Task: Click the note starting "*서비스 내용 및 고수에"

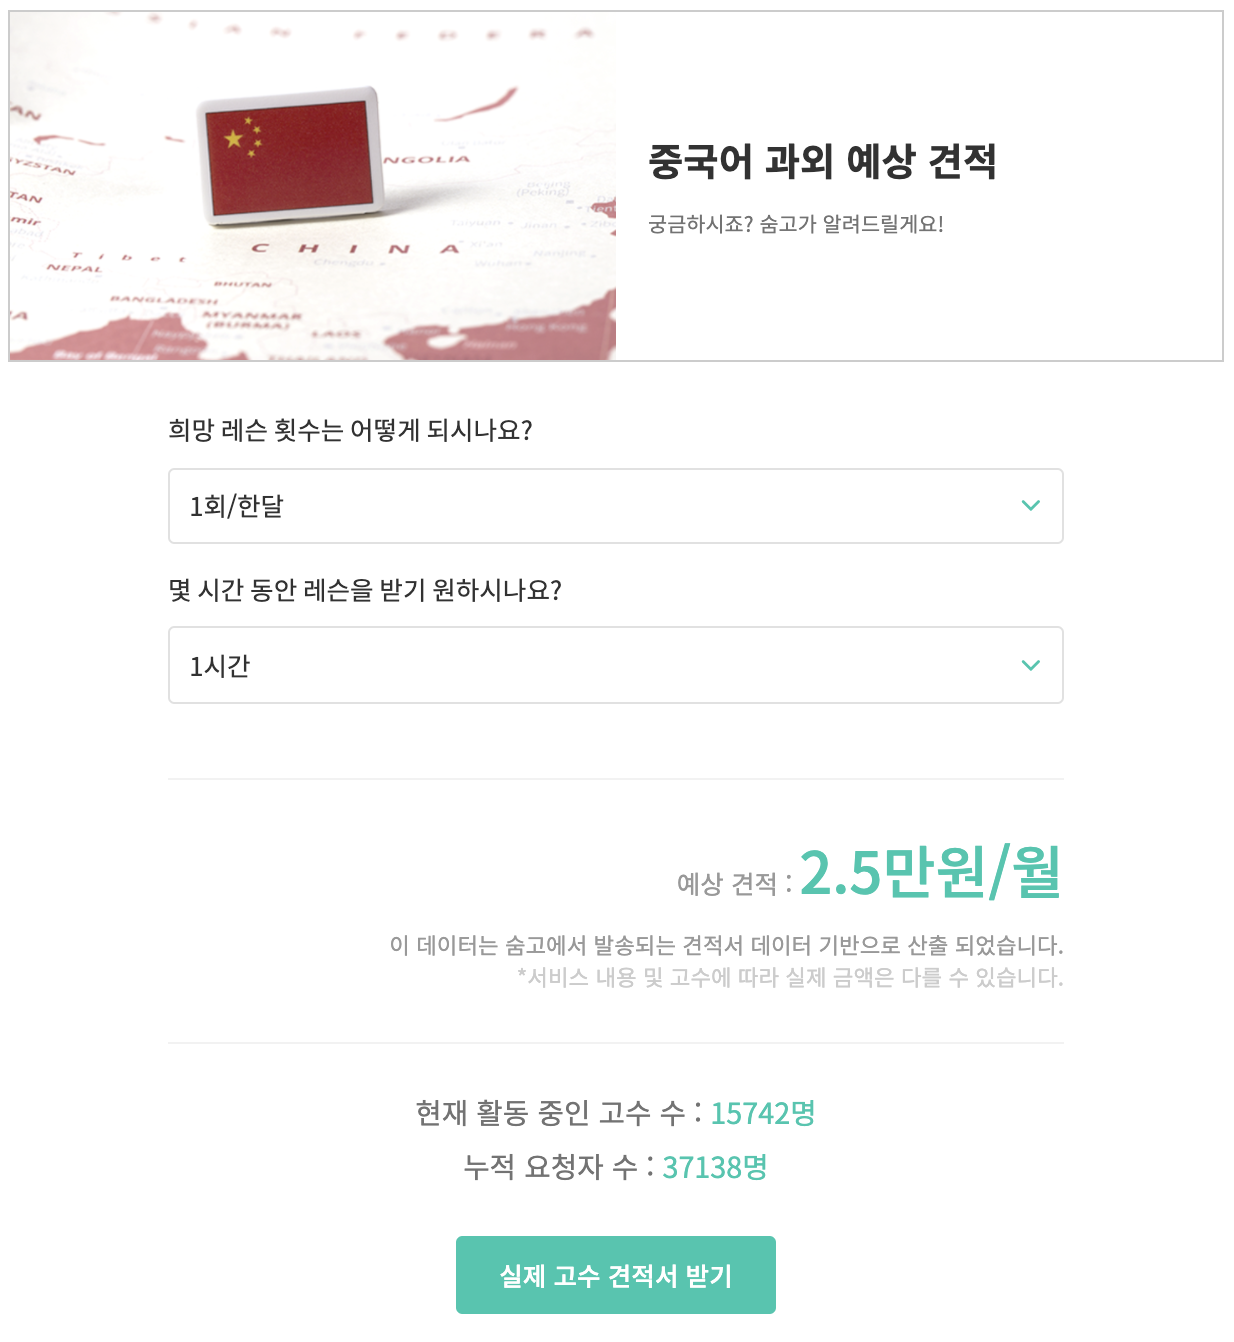Action: click(x=790, y=977)
